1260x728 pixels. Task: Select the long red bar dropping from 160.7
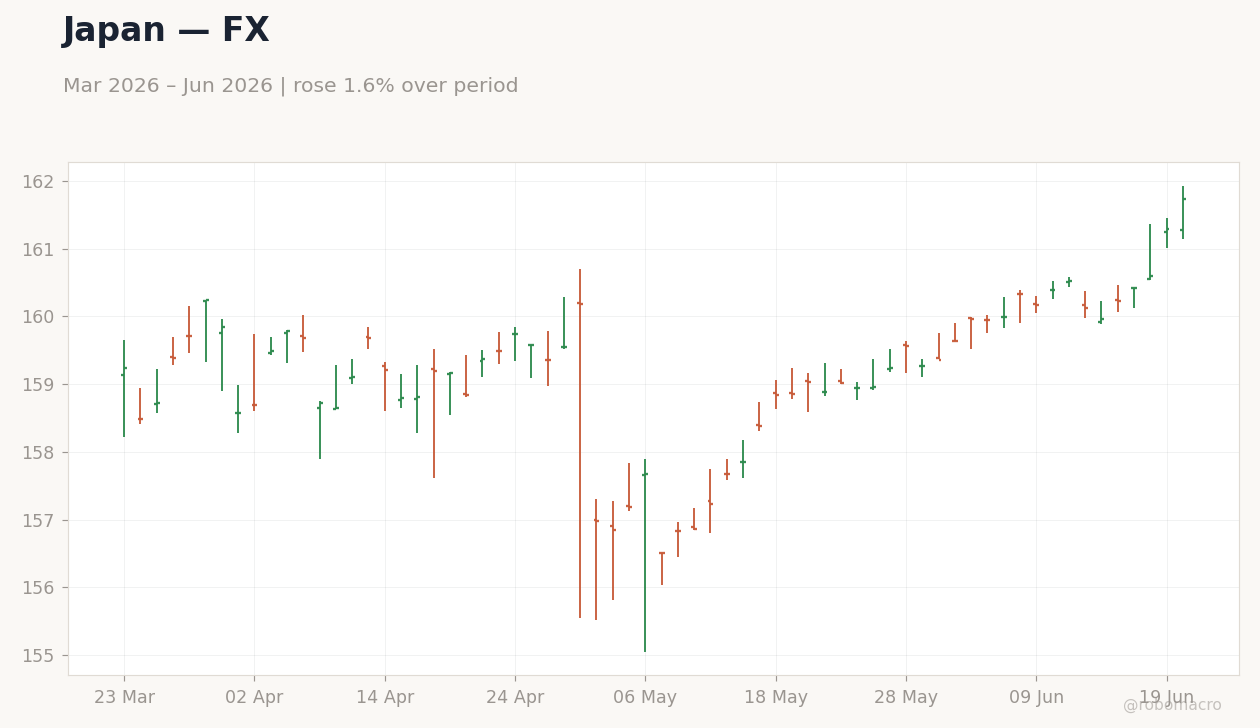[580, 443]
